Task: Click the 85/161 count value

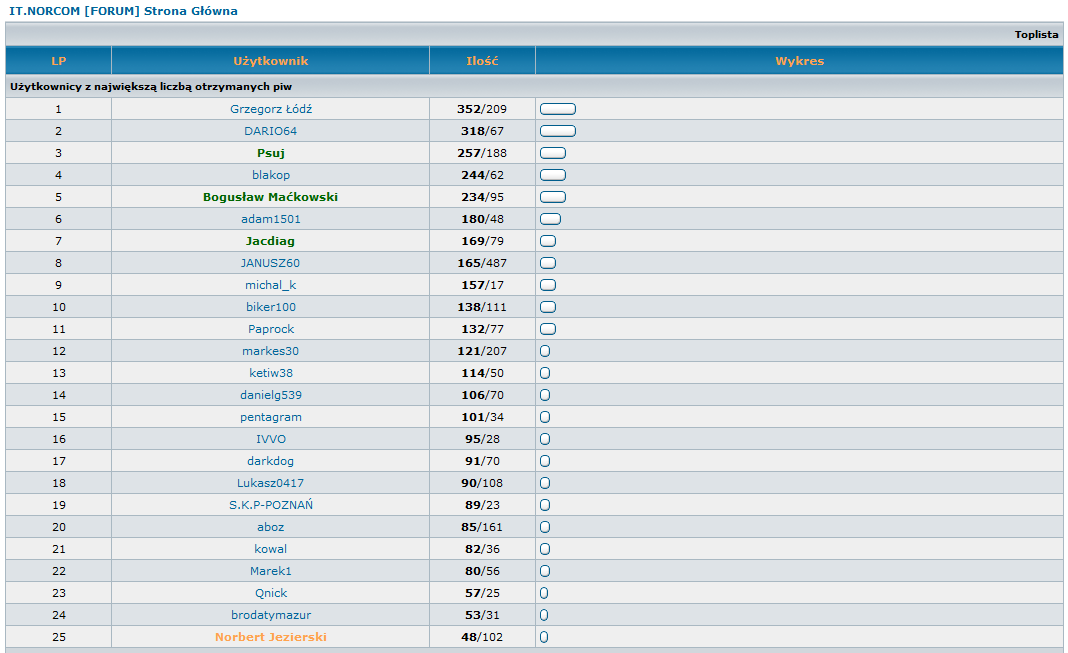Action: (x=482, y=527)
